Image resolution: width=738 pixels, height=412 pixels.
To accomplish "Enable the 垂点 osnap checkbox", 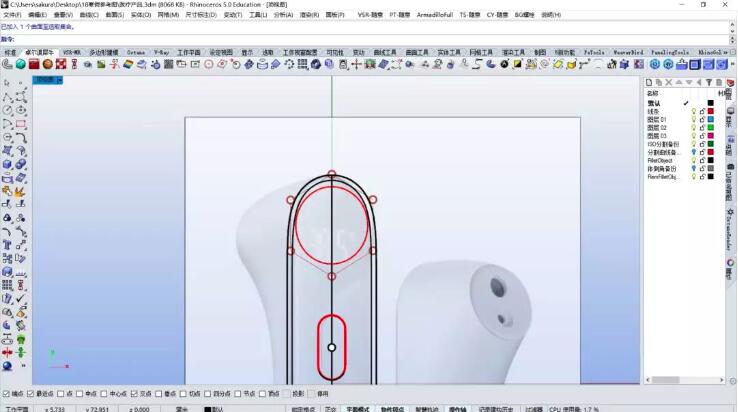I will pos(159,394).
